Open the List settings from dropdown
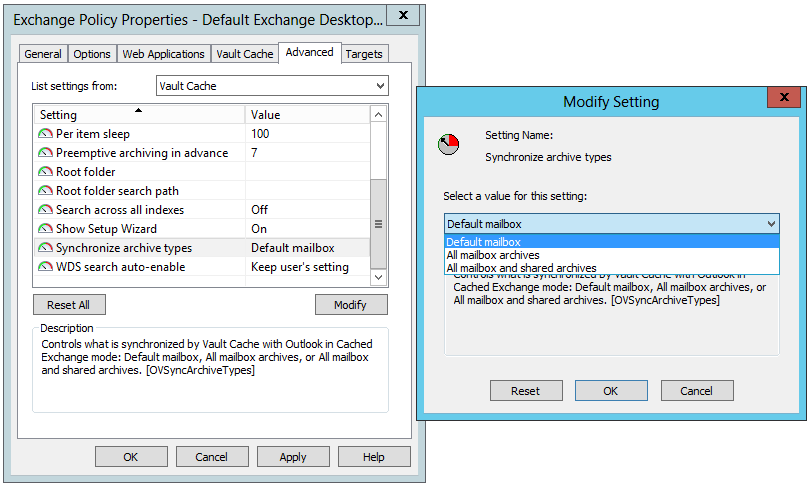The height and width of the screenshot is (485, 809). tap(272, 87)
